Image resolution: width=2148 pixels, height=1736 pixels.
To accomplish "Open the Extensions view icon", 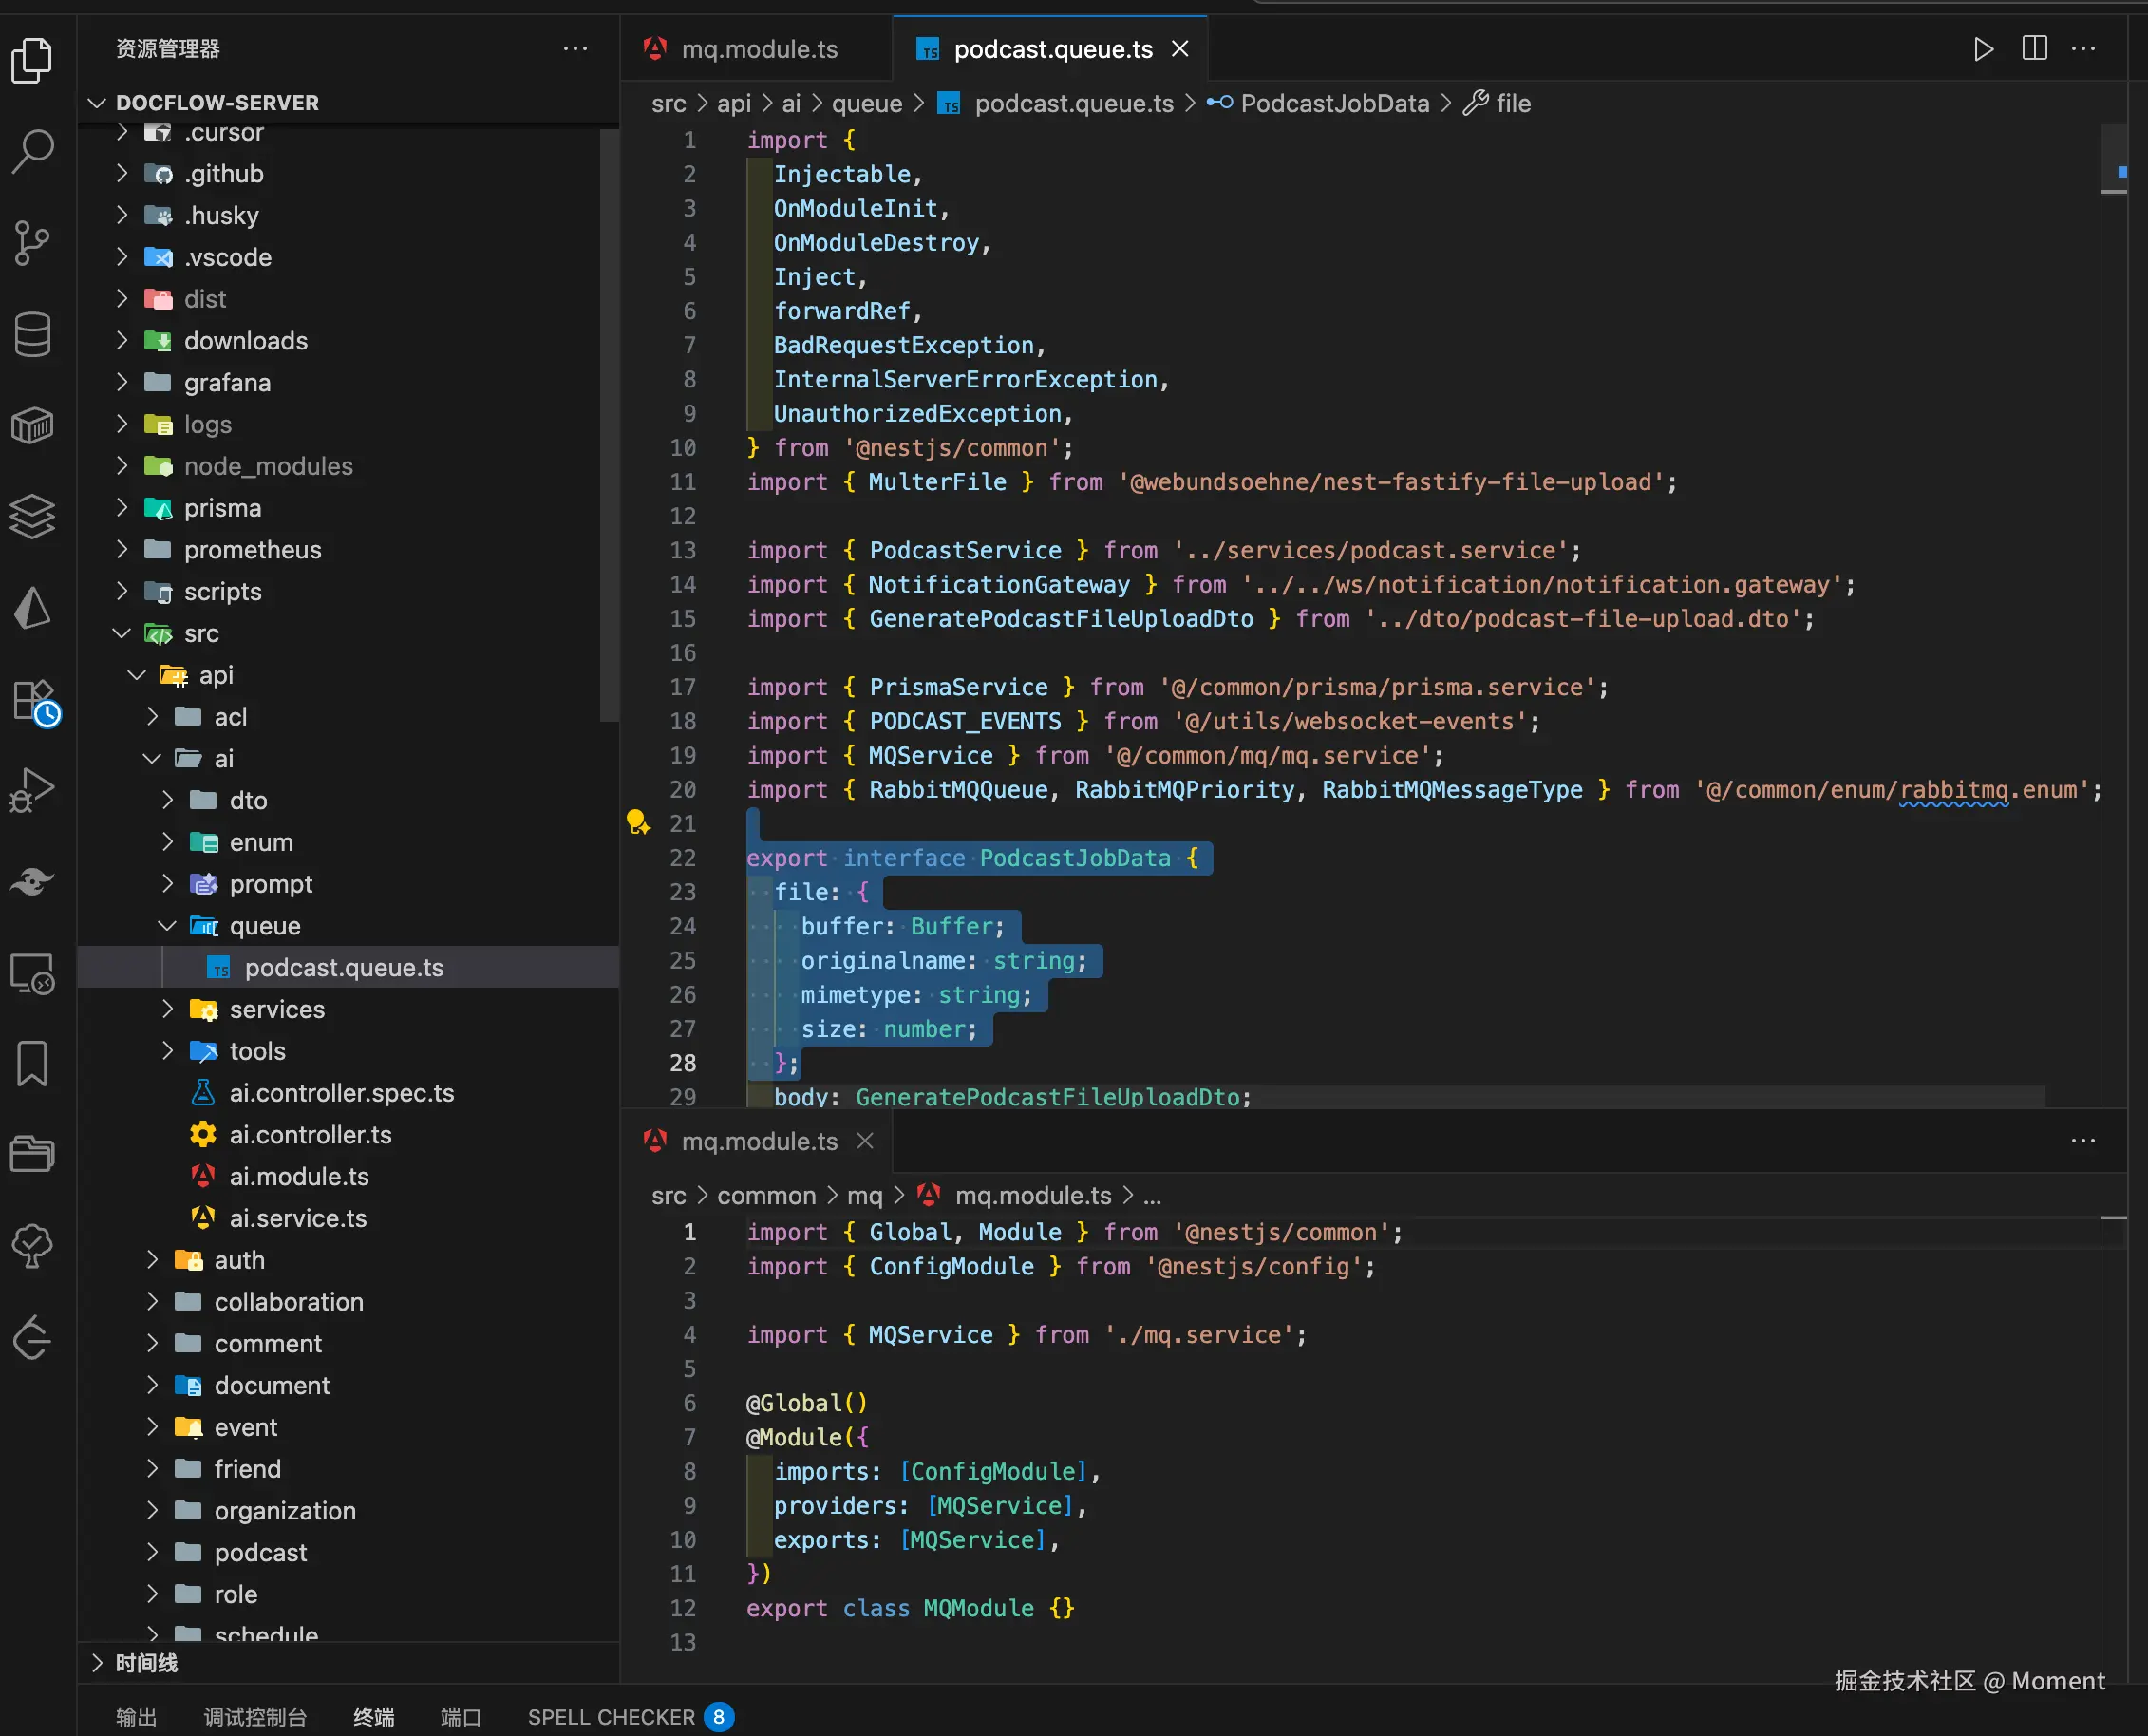I will click(33, 700).
